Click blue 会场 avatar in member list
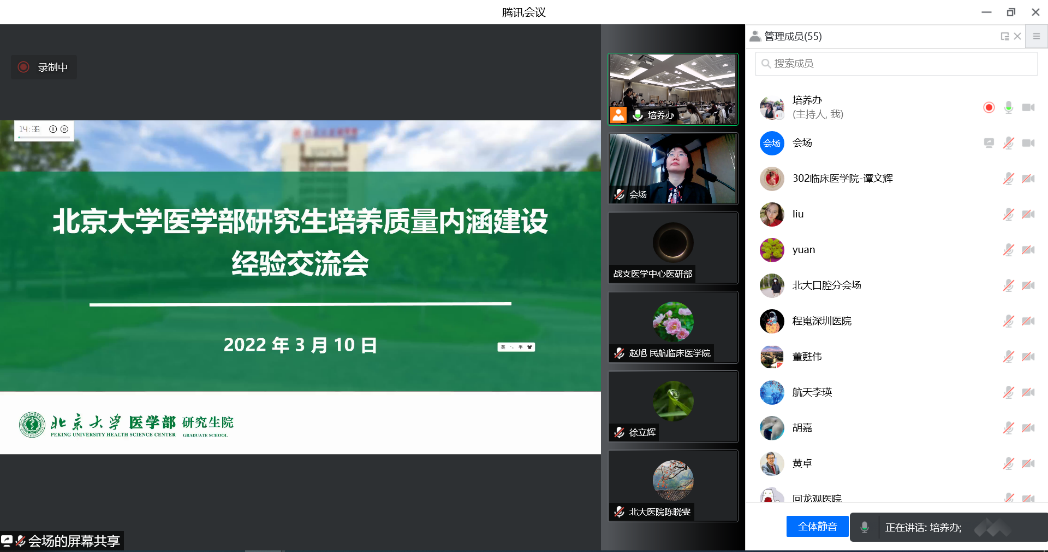The width and height of the screenshot is (1048, 552). [772, 143]
